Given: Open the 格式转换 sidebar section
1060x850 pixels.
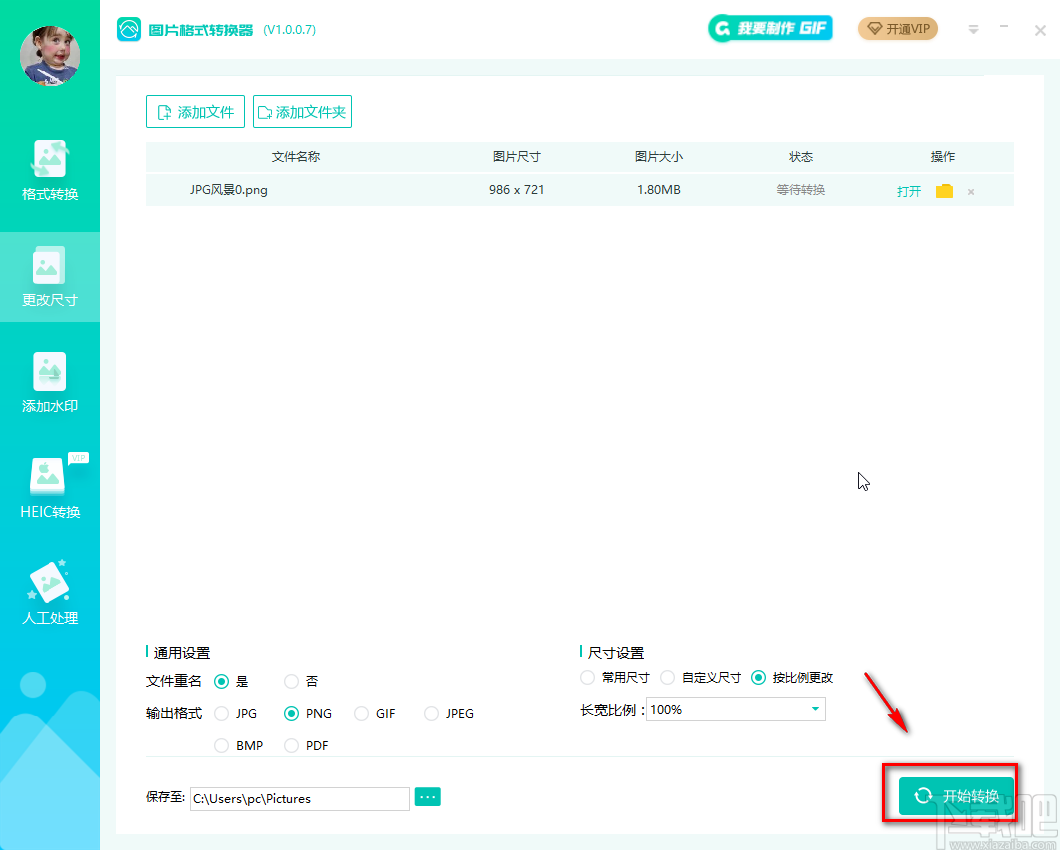Looking at the screenshot, I should (50, 170).
